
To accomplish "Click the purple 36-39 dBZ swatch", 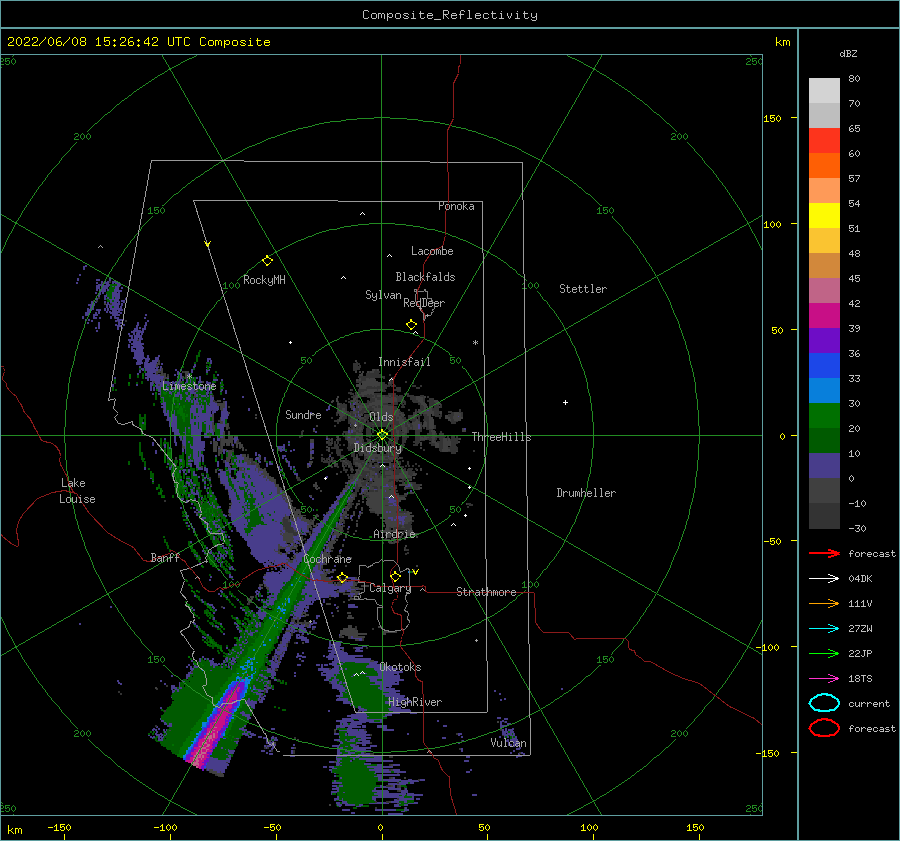I will coord(824,340).
